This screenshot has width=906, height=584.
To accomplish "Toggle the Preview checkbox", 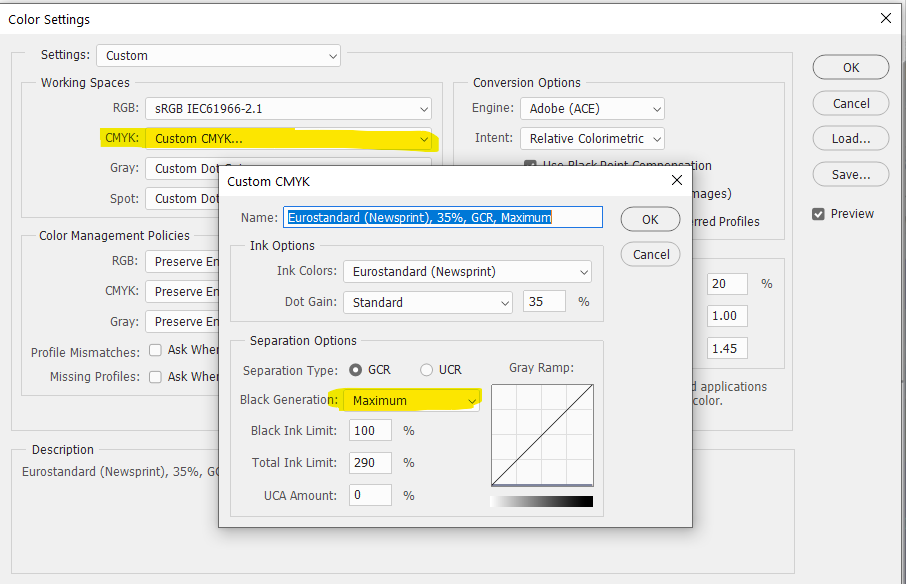I will (x=817, y=213).
